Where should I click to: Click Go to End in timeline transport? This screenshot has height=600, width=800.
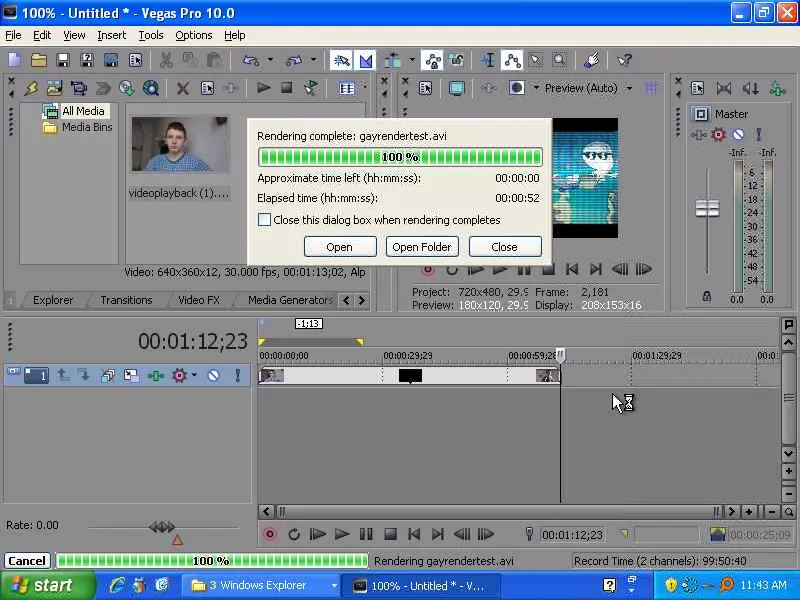(x=438, y=534)
